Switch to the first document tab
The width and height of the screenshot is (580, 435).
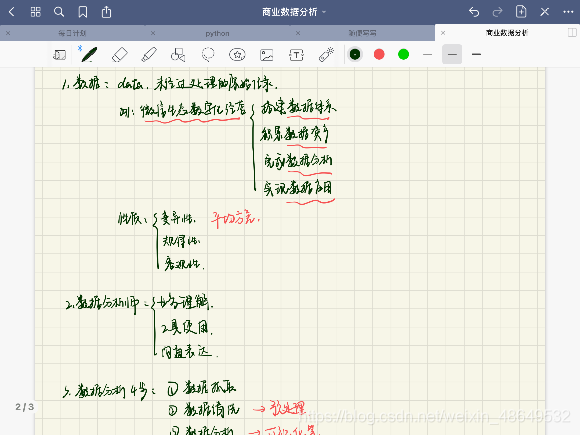[x=72, y=33]
